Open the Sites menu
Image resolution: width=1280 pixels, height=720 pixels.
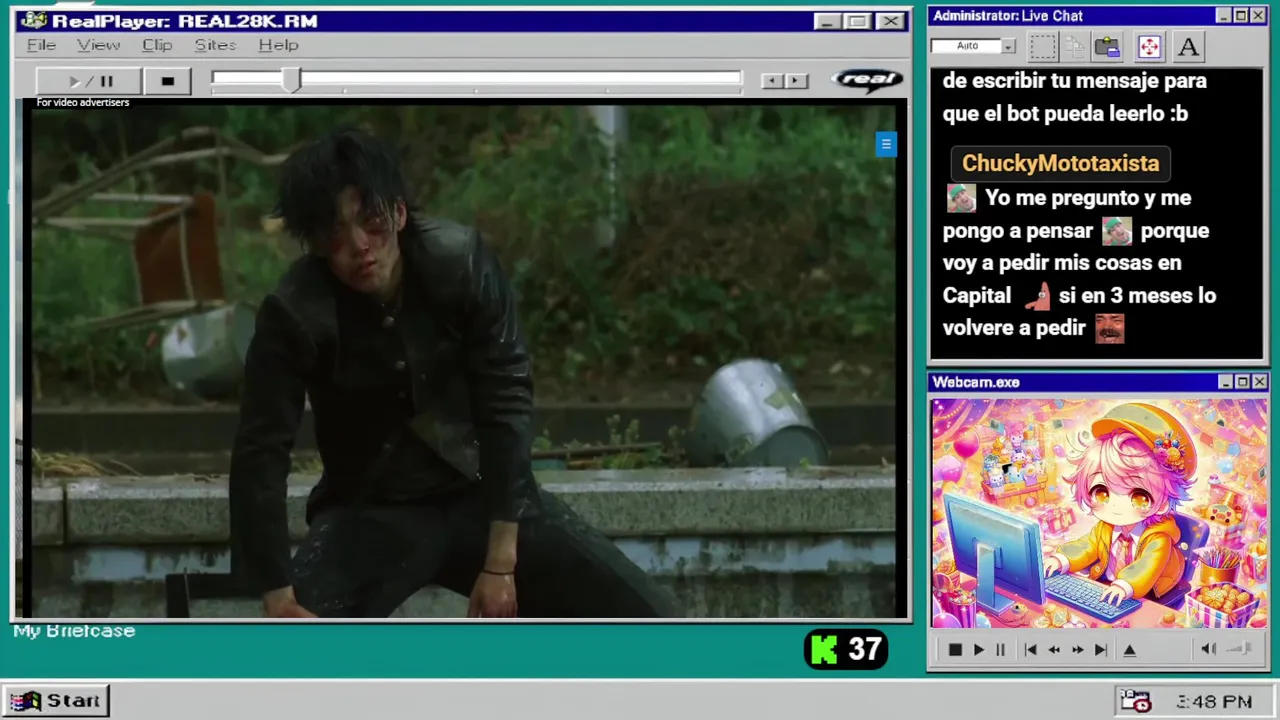point(215,45)
